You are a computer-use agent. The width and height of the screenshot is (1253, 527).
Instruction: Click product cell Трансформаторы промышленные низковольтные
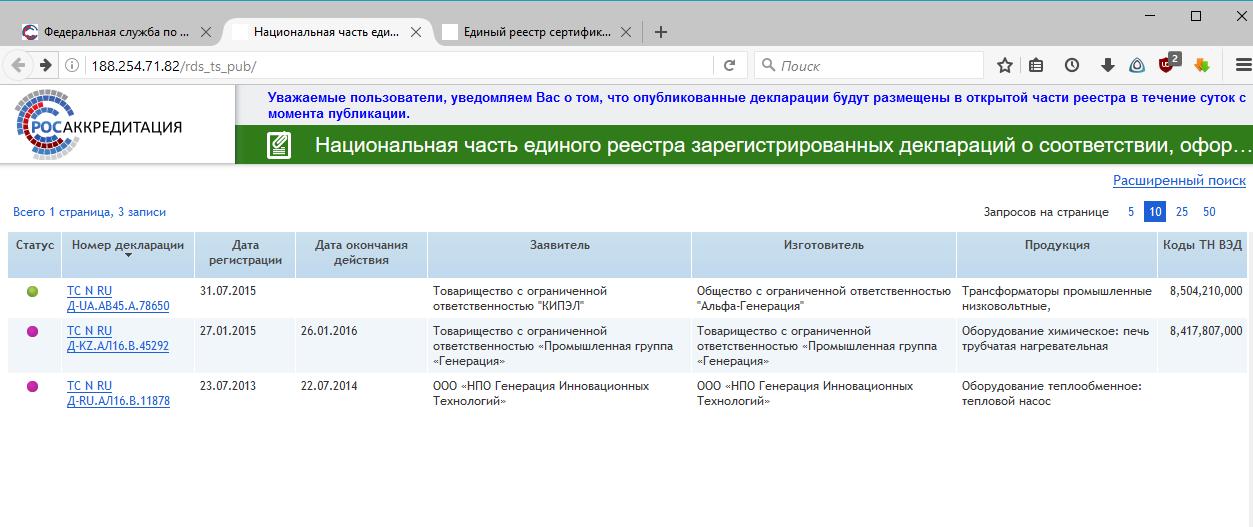[1057, 299]
